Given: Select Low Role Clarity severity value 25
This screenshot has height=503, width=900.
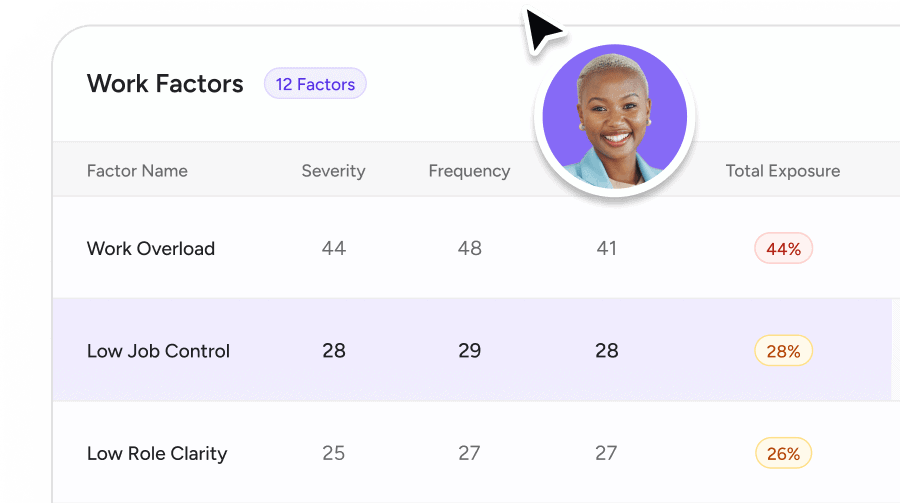Looking at the screenshot, I should point(334,453).
